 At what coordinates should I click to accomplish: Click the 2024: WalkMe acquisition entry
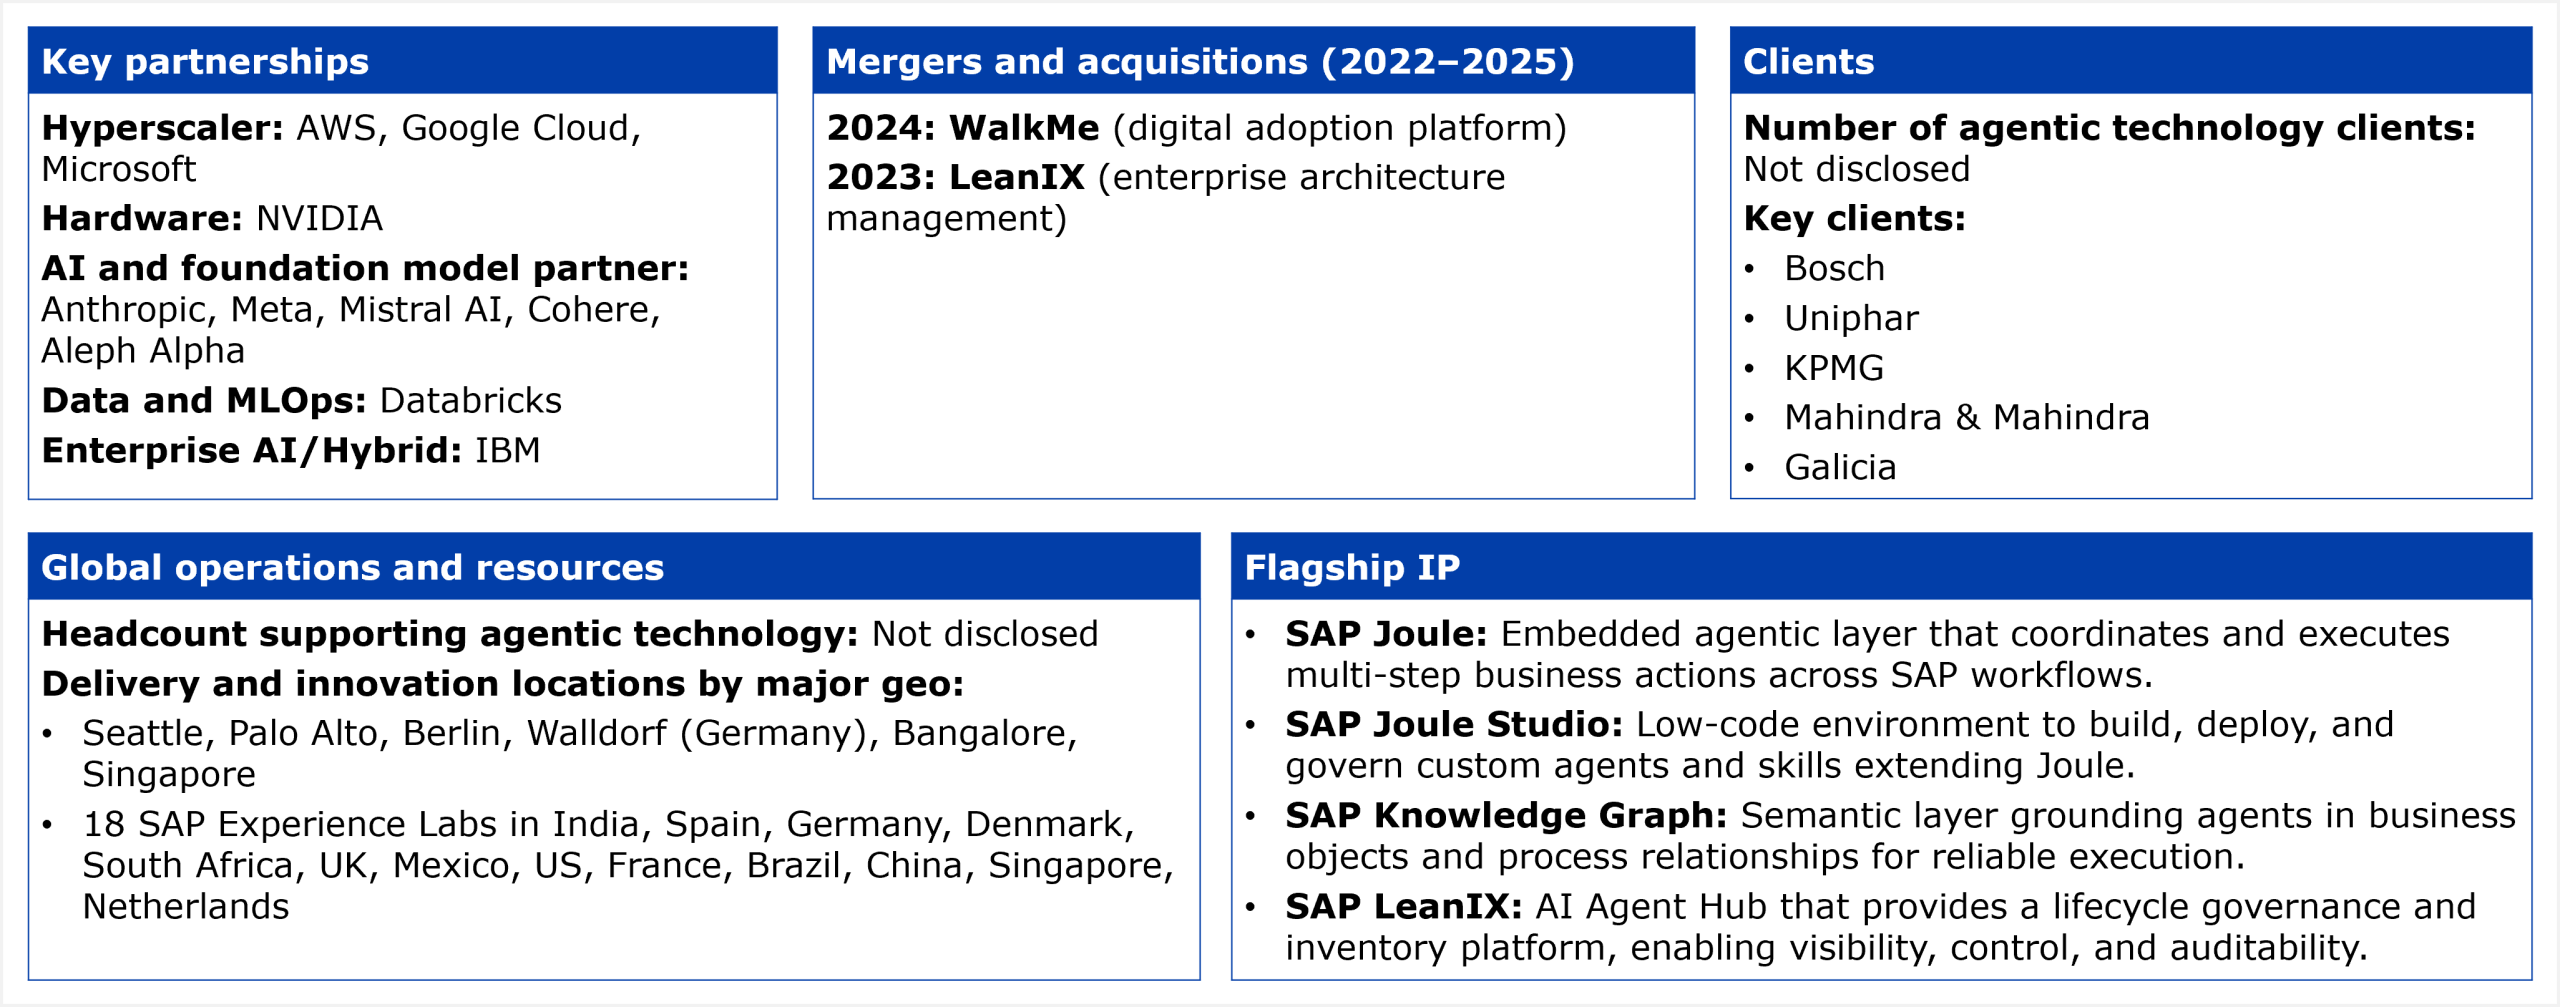[1196, 128]
